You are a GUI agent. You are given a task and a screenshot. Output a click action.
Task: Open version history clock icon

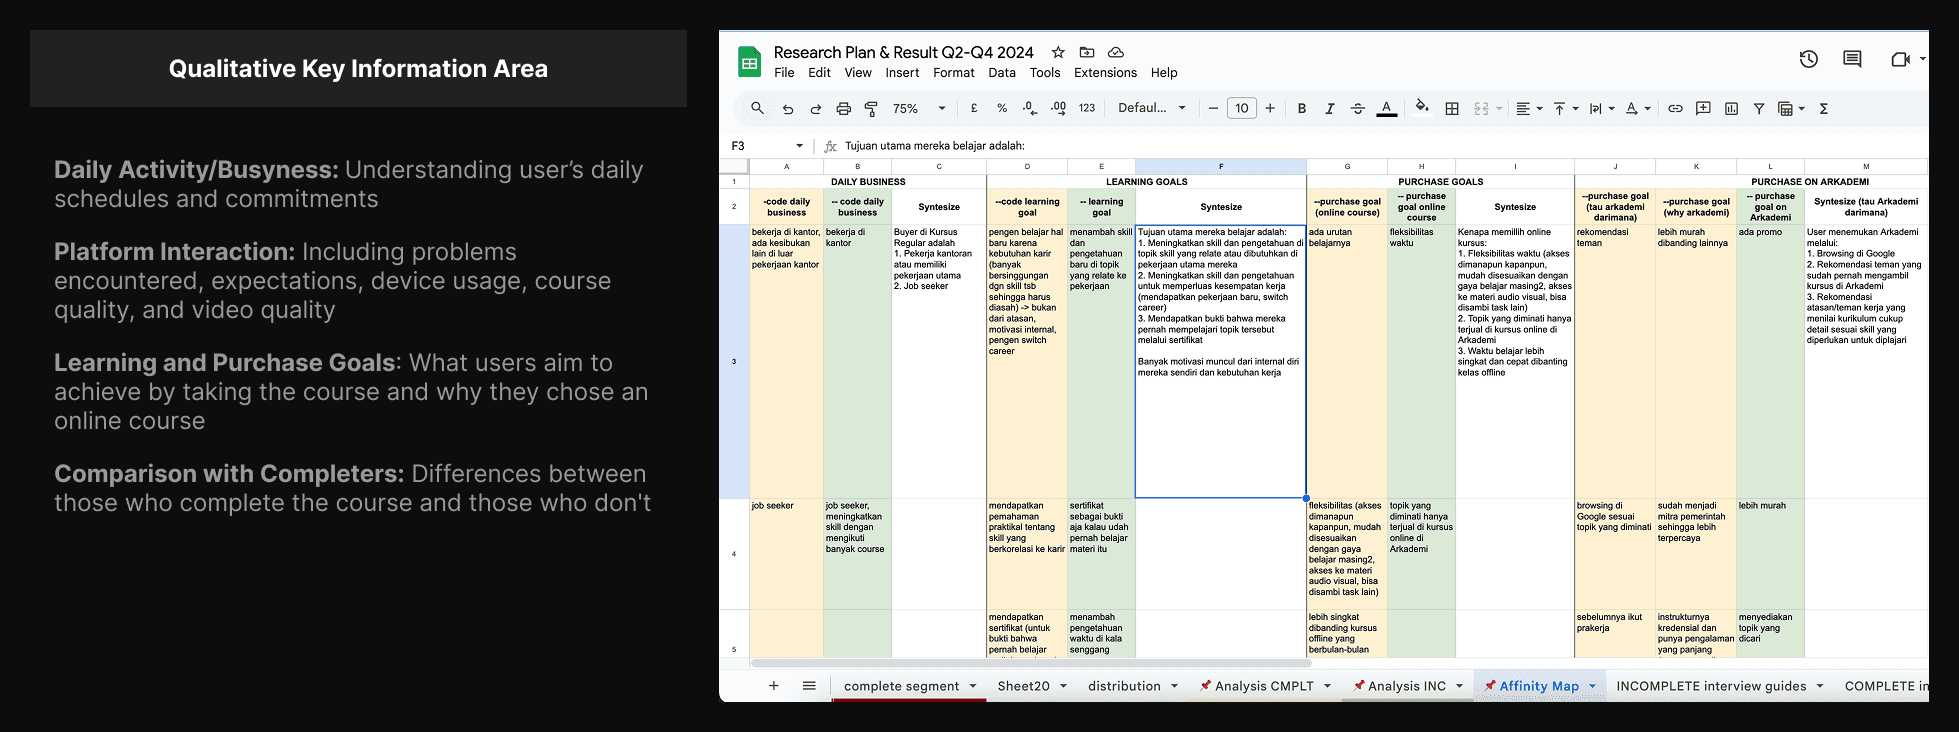(1808, 59)
